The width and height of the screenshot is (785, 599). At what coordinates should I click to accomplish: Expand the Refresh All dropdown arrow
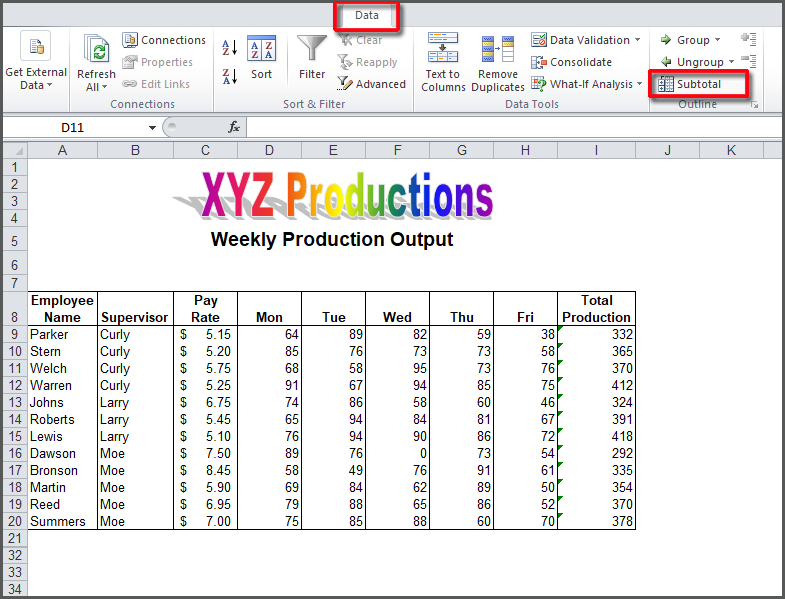104,87
